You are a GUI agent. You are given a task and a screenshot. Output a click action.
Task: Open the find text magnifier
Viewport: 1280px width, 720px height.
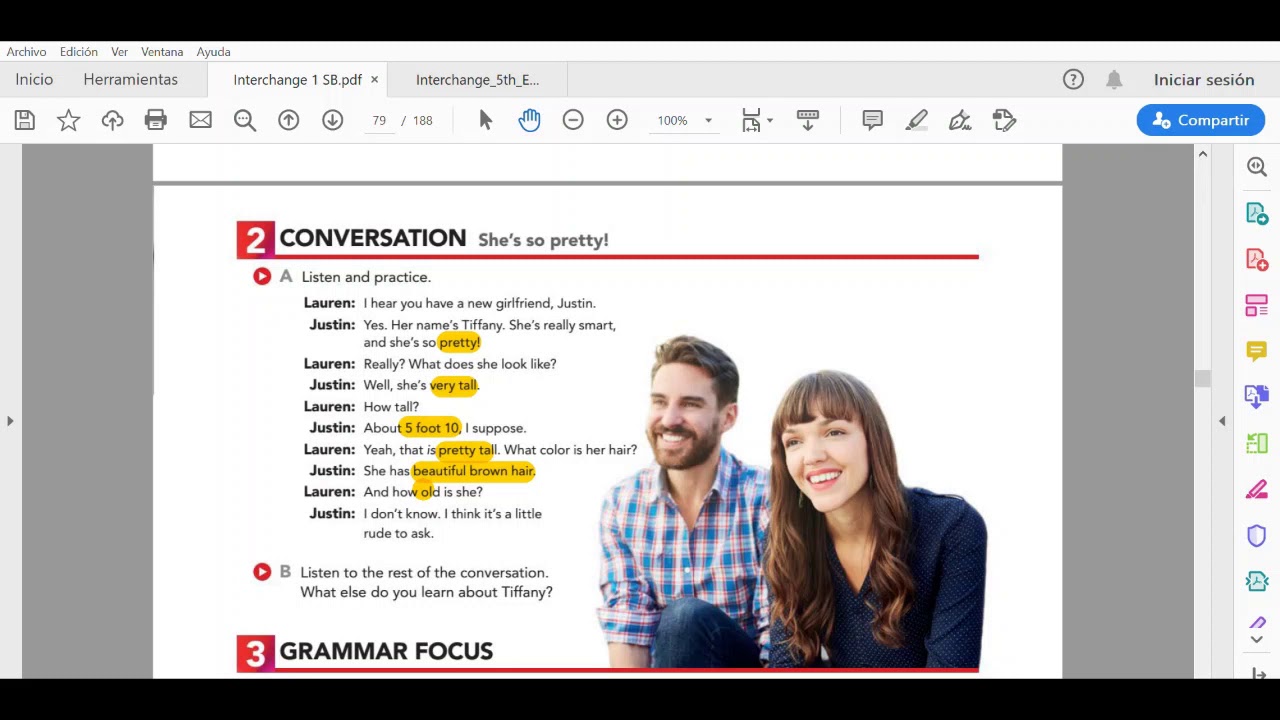click(x=245, y=120)
